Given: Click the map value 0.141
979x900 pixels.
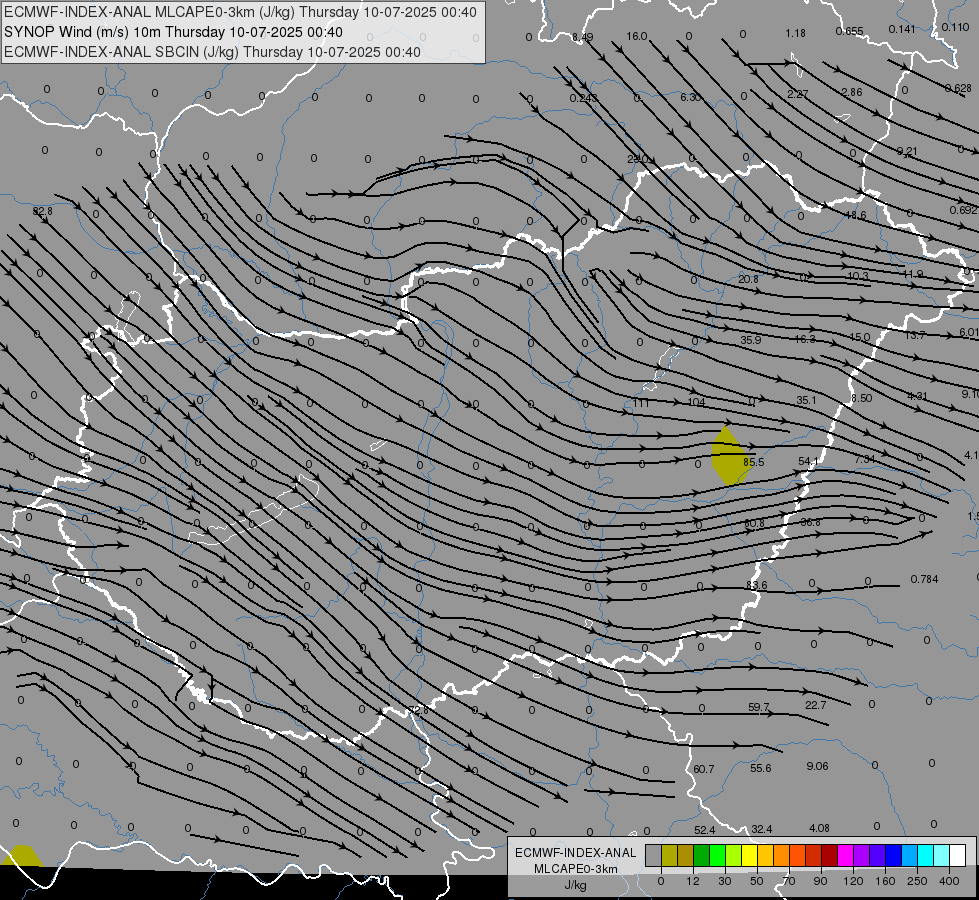Looking at the screenshot, I should [902, 29].
